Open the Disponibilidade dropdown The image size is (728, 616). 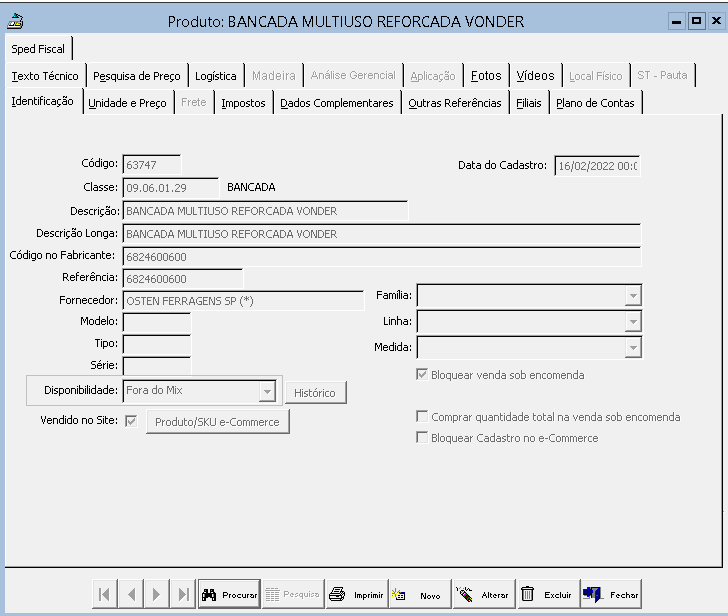267,391
